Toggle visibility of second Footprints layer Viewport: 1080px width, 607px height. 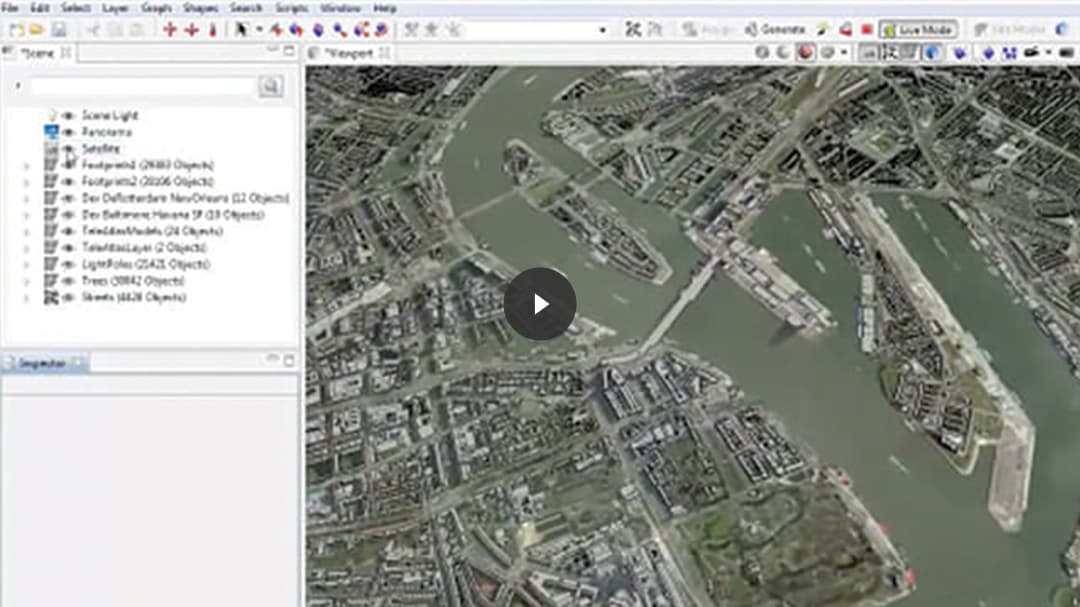click(68, 181)
